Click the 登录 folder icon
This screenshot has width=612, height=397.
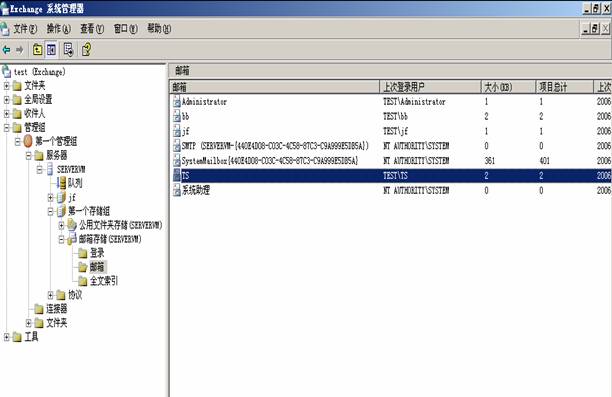pyautogui.click(x=83, y=253)
